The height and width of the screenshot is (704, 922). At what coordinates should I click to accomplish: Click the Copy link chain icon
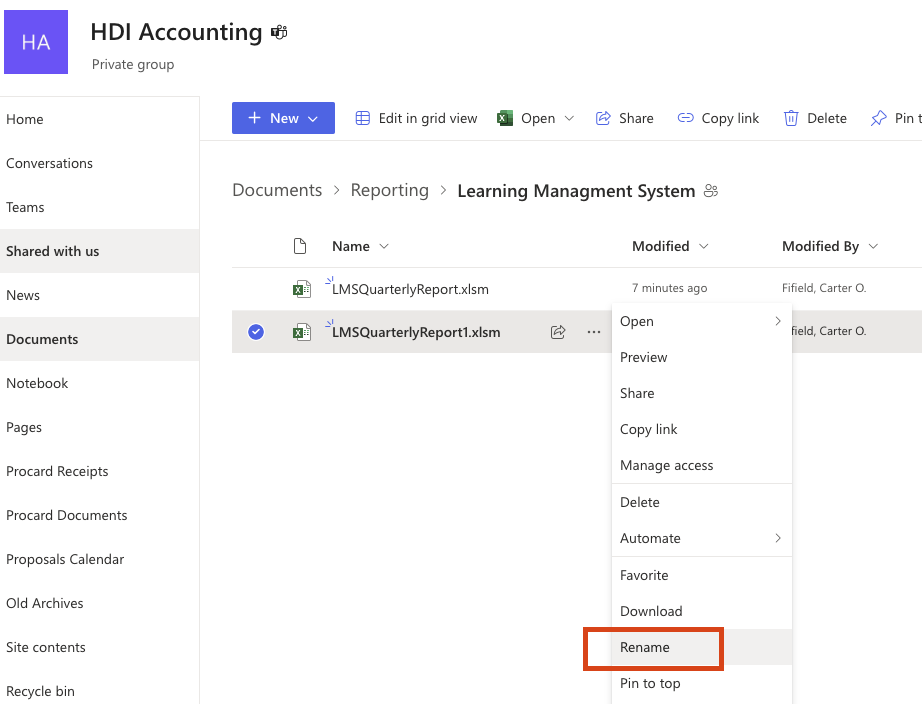coord(685,118)
